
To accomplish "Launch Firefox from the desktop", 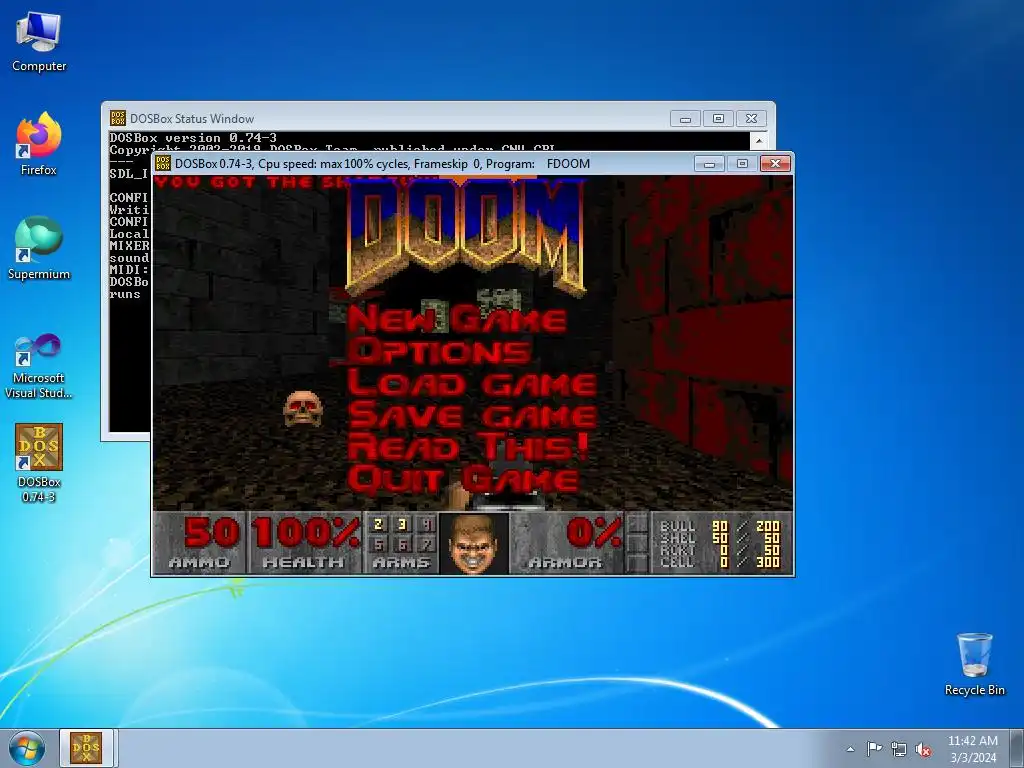I will [x=39, y=145].
